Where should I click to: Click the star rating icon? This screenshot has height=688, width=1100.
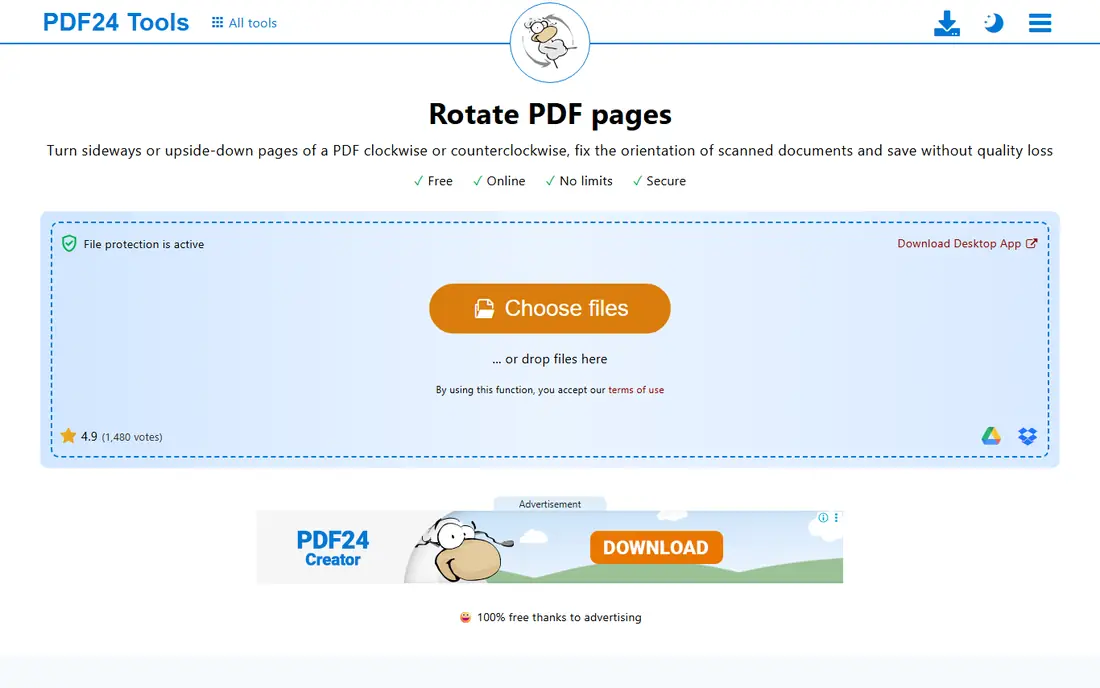coord(68,436)
